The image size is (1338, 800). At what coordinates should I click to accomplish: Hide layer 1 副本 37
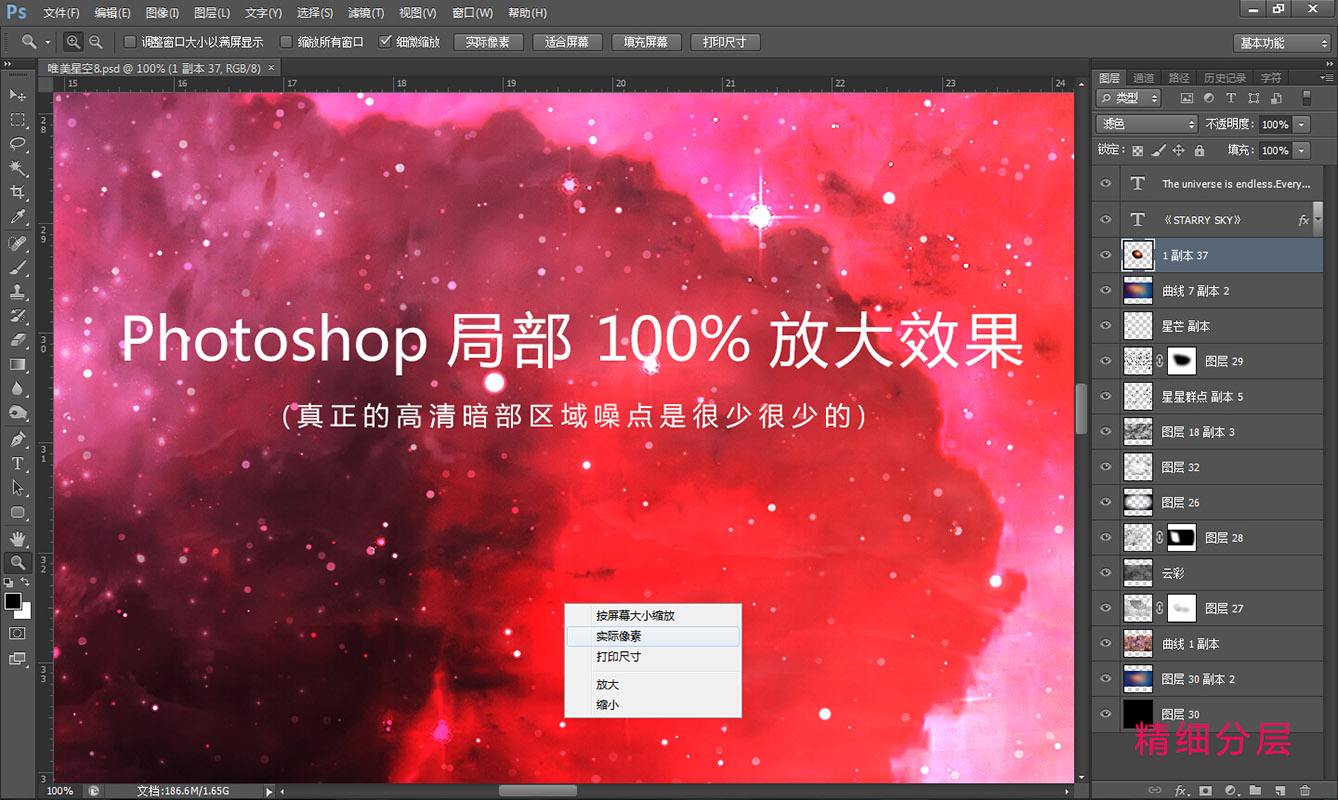[x=1106, y=255]
